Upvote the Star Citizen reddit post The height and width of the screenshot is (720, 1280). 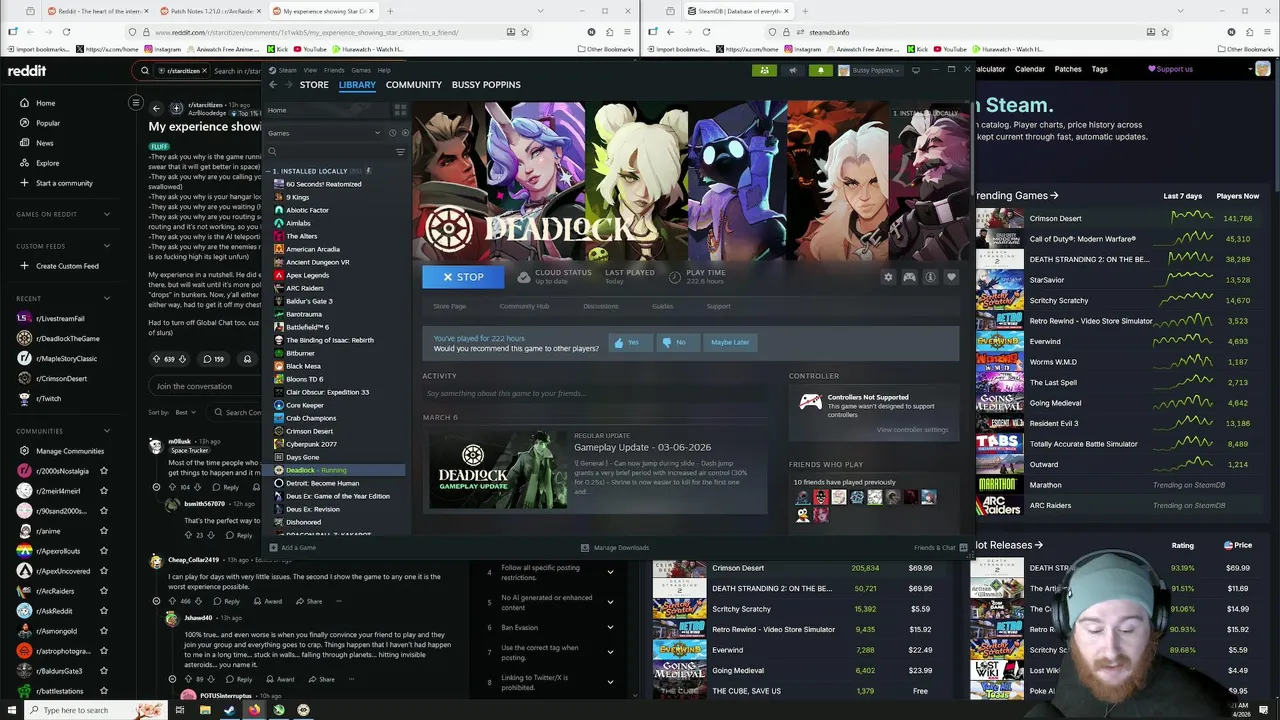[x=156, y=359]
